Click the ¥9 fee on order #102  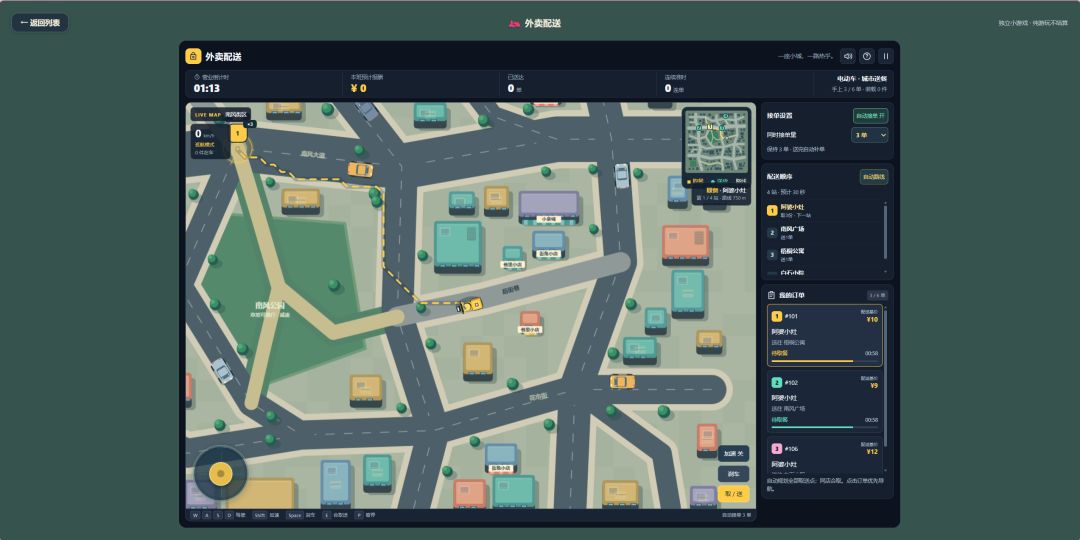coord(874,386)
